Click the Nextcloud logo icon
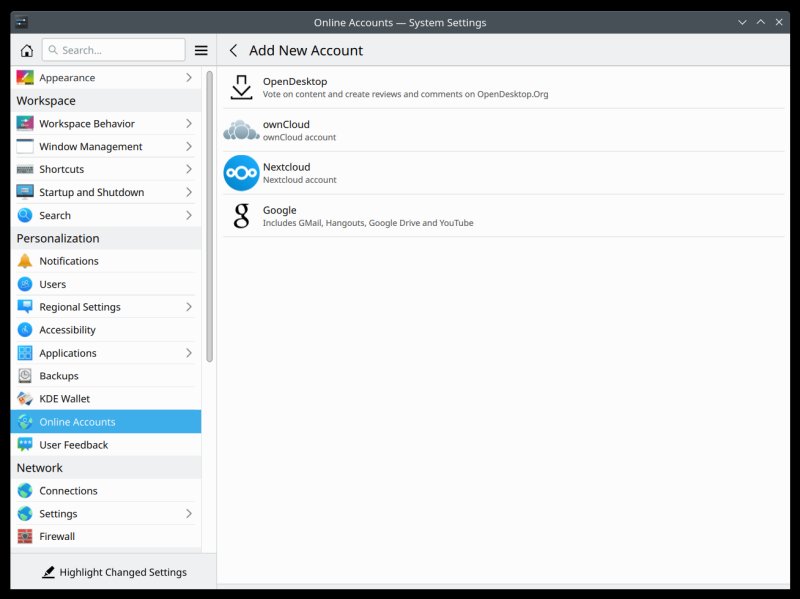 [241, 173]
